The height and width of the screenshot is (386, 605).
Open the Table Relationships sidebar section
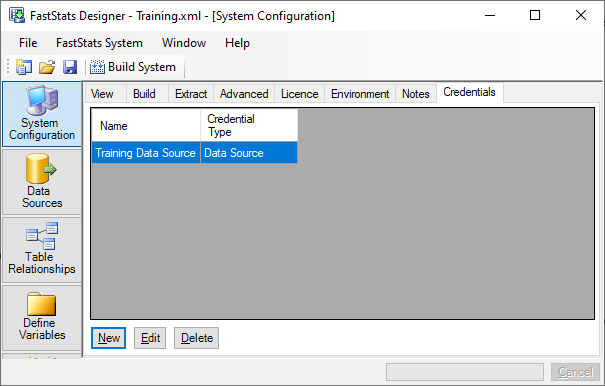(x=42, y=250)
